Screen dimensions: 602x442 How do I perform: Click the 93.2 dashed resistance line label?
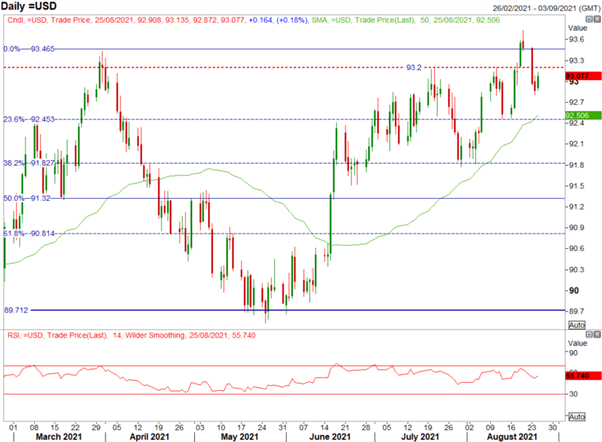pos(413,68)
